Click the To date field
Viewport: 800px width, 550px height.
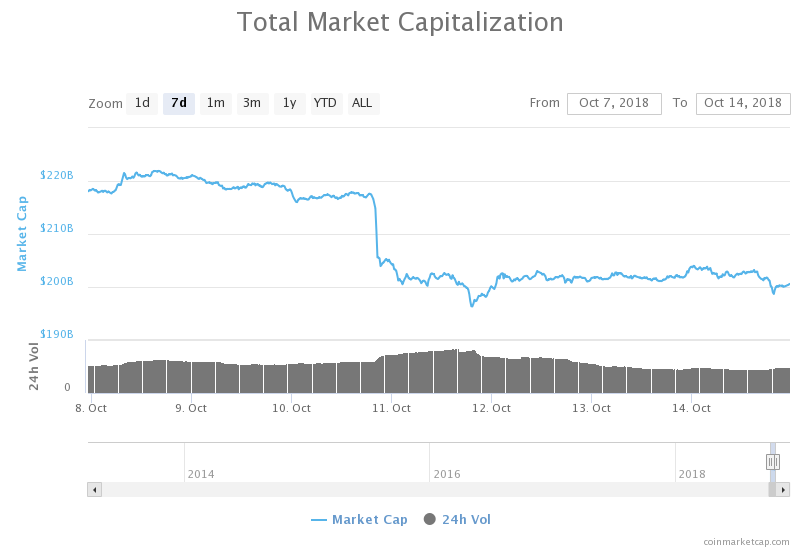(x=743, y=103)
